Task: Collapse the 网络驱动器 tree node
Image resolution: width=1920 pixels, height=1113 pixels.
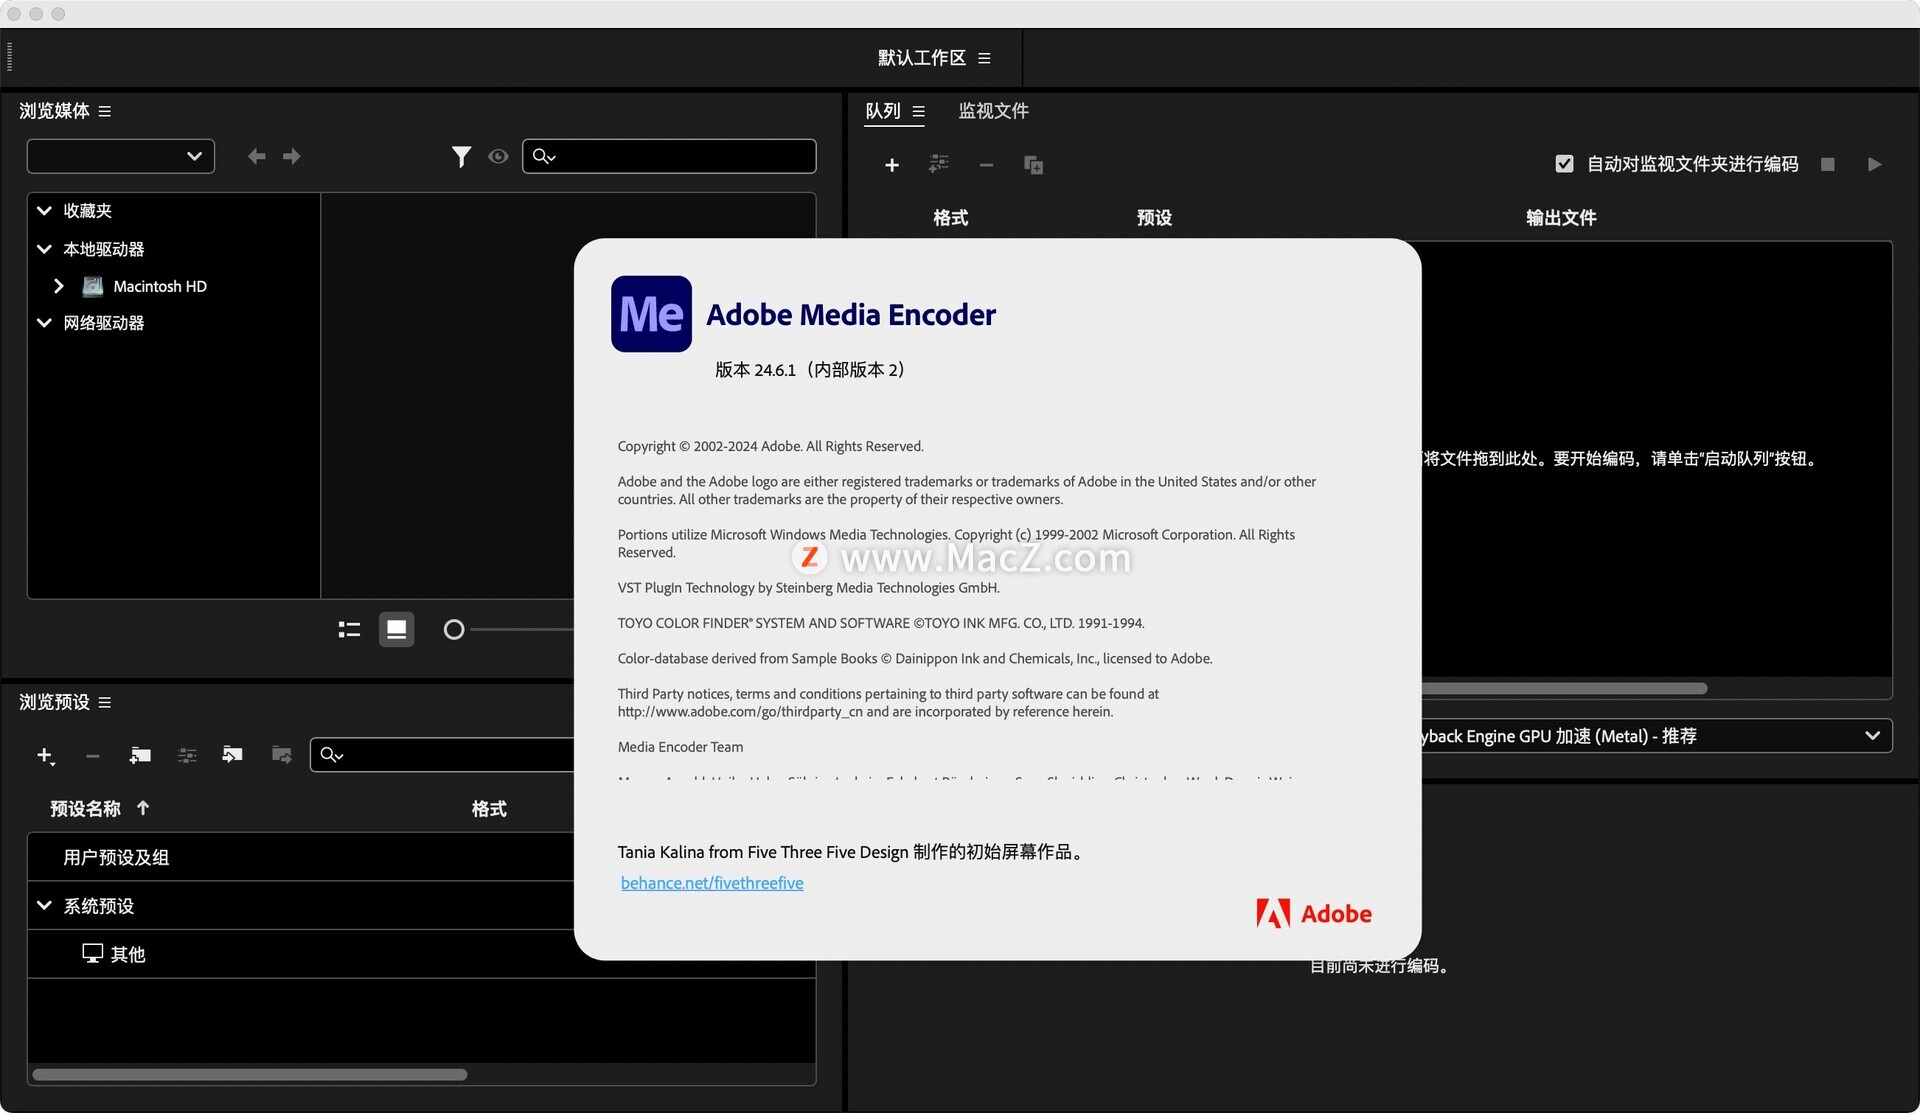Action: (x=44, y=323)
